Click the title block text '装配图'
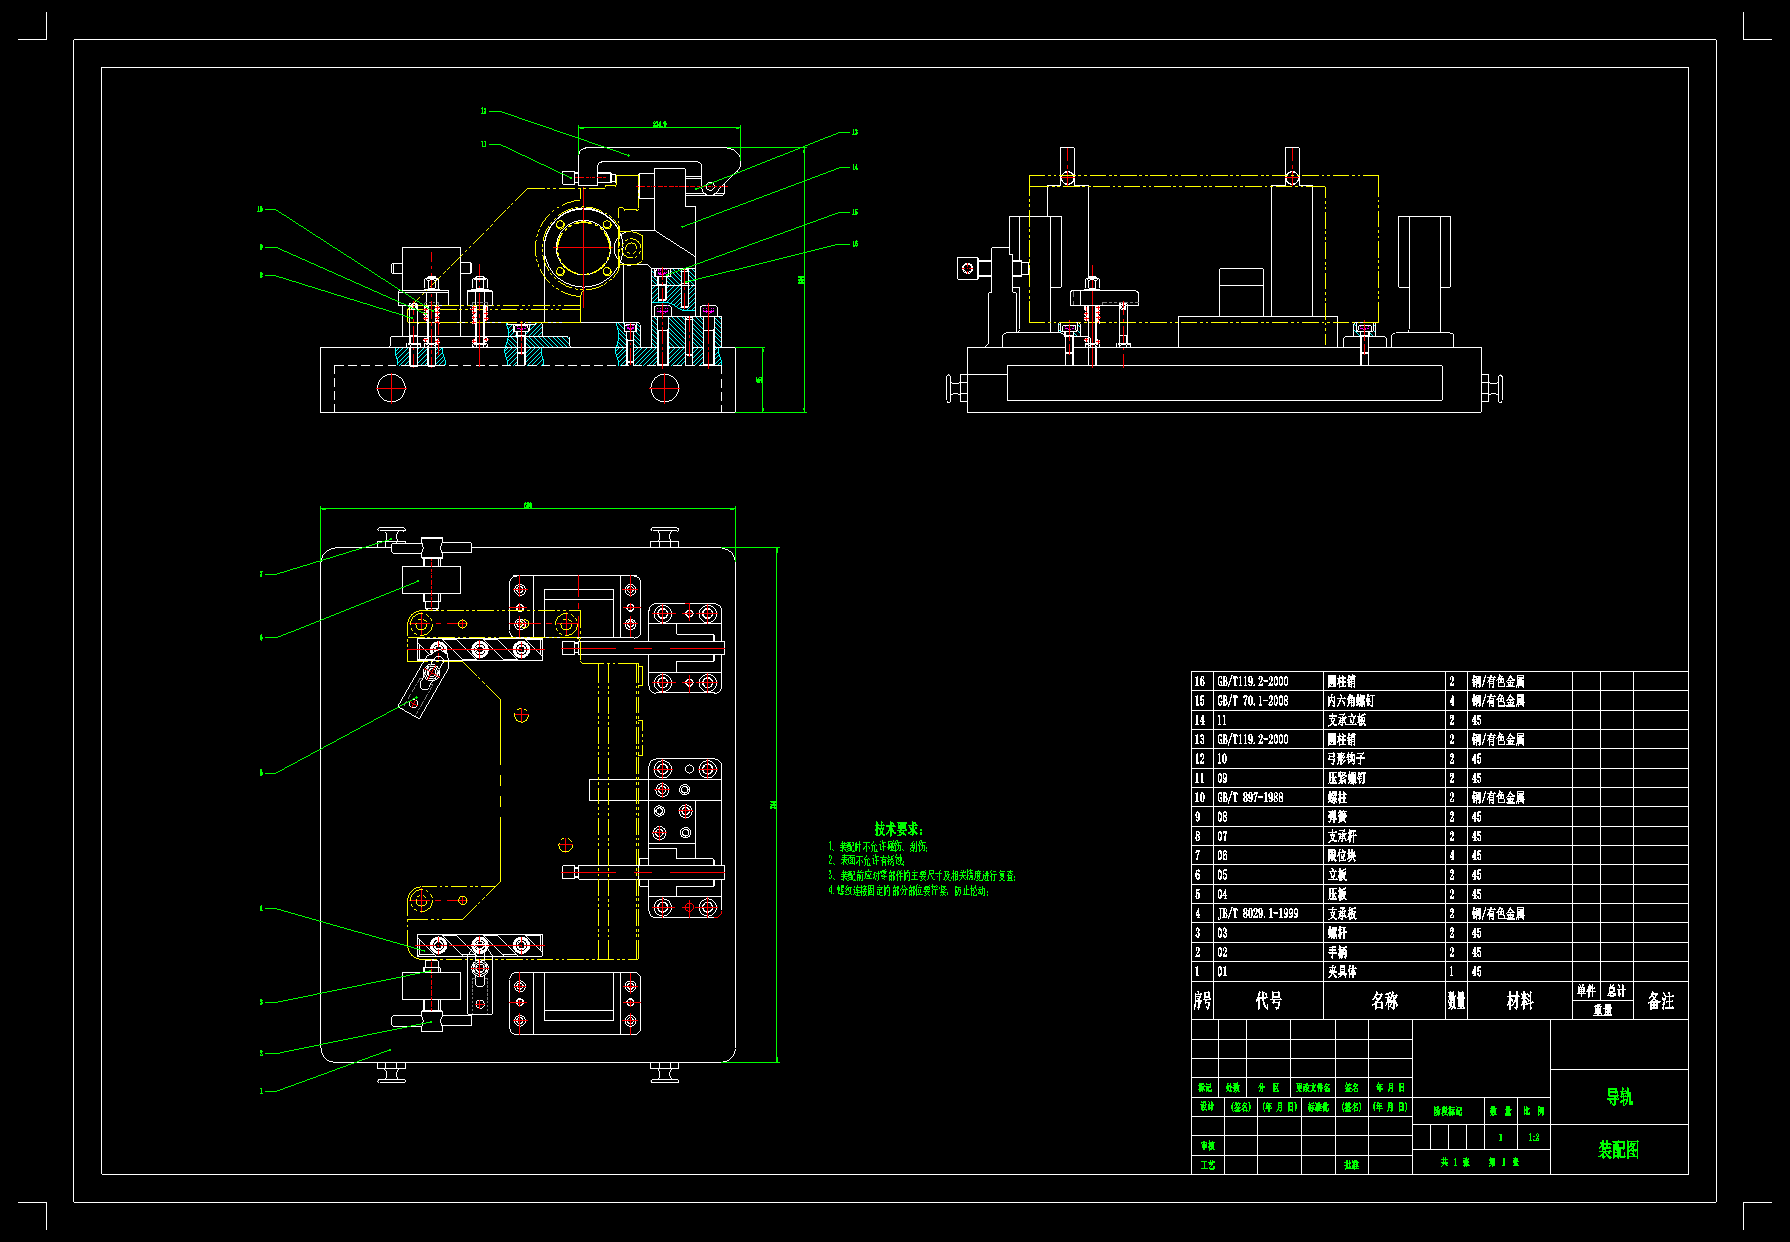 tap(1619, 1150)
